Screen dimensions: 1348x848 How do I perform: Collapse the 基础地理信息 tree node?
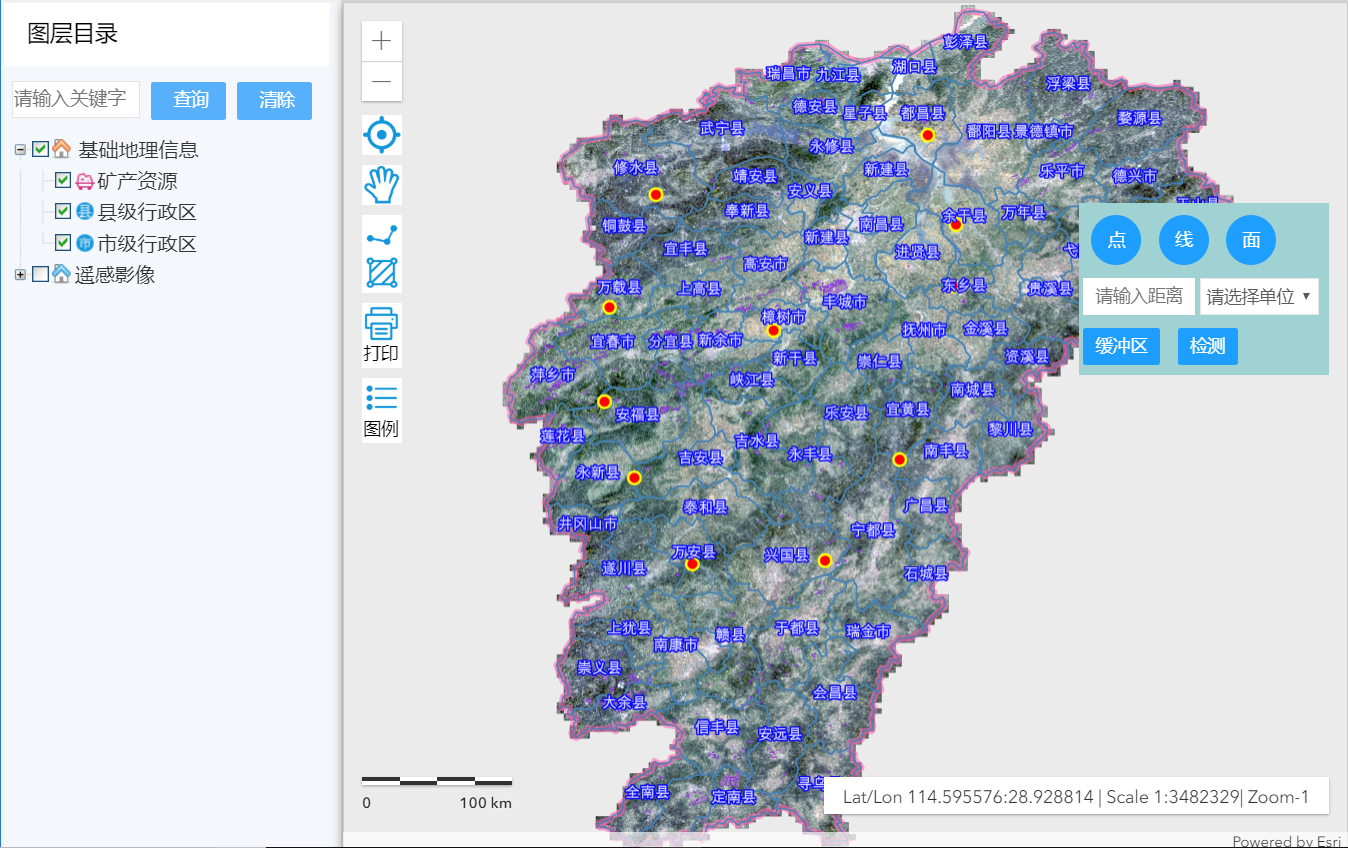[x=19, y=148]
